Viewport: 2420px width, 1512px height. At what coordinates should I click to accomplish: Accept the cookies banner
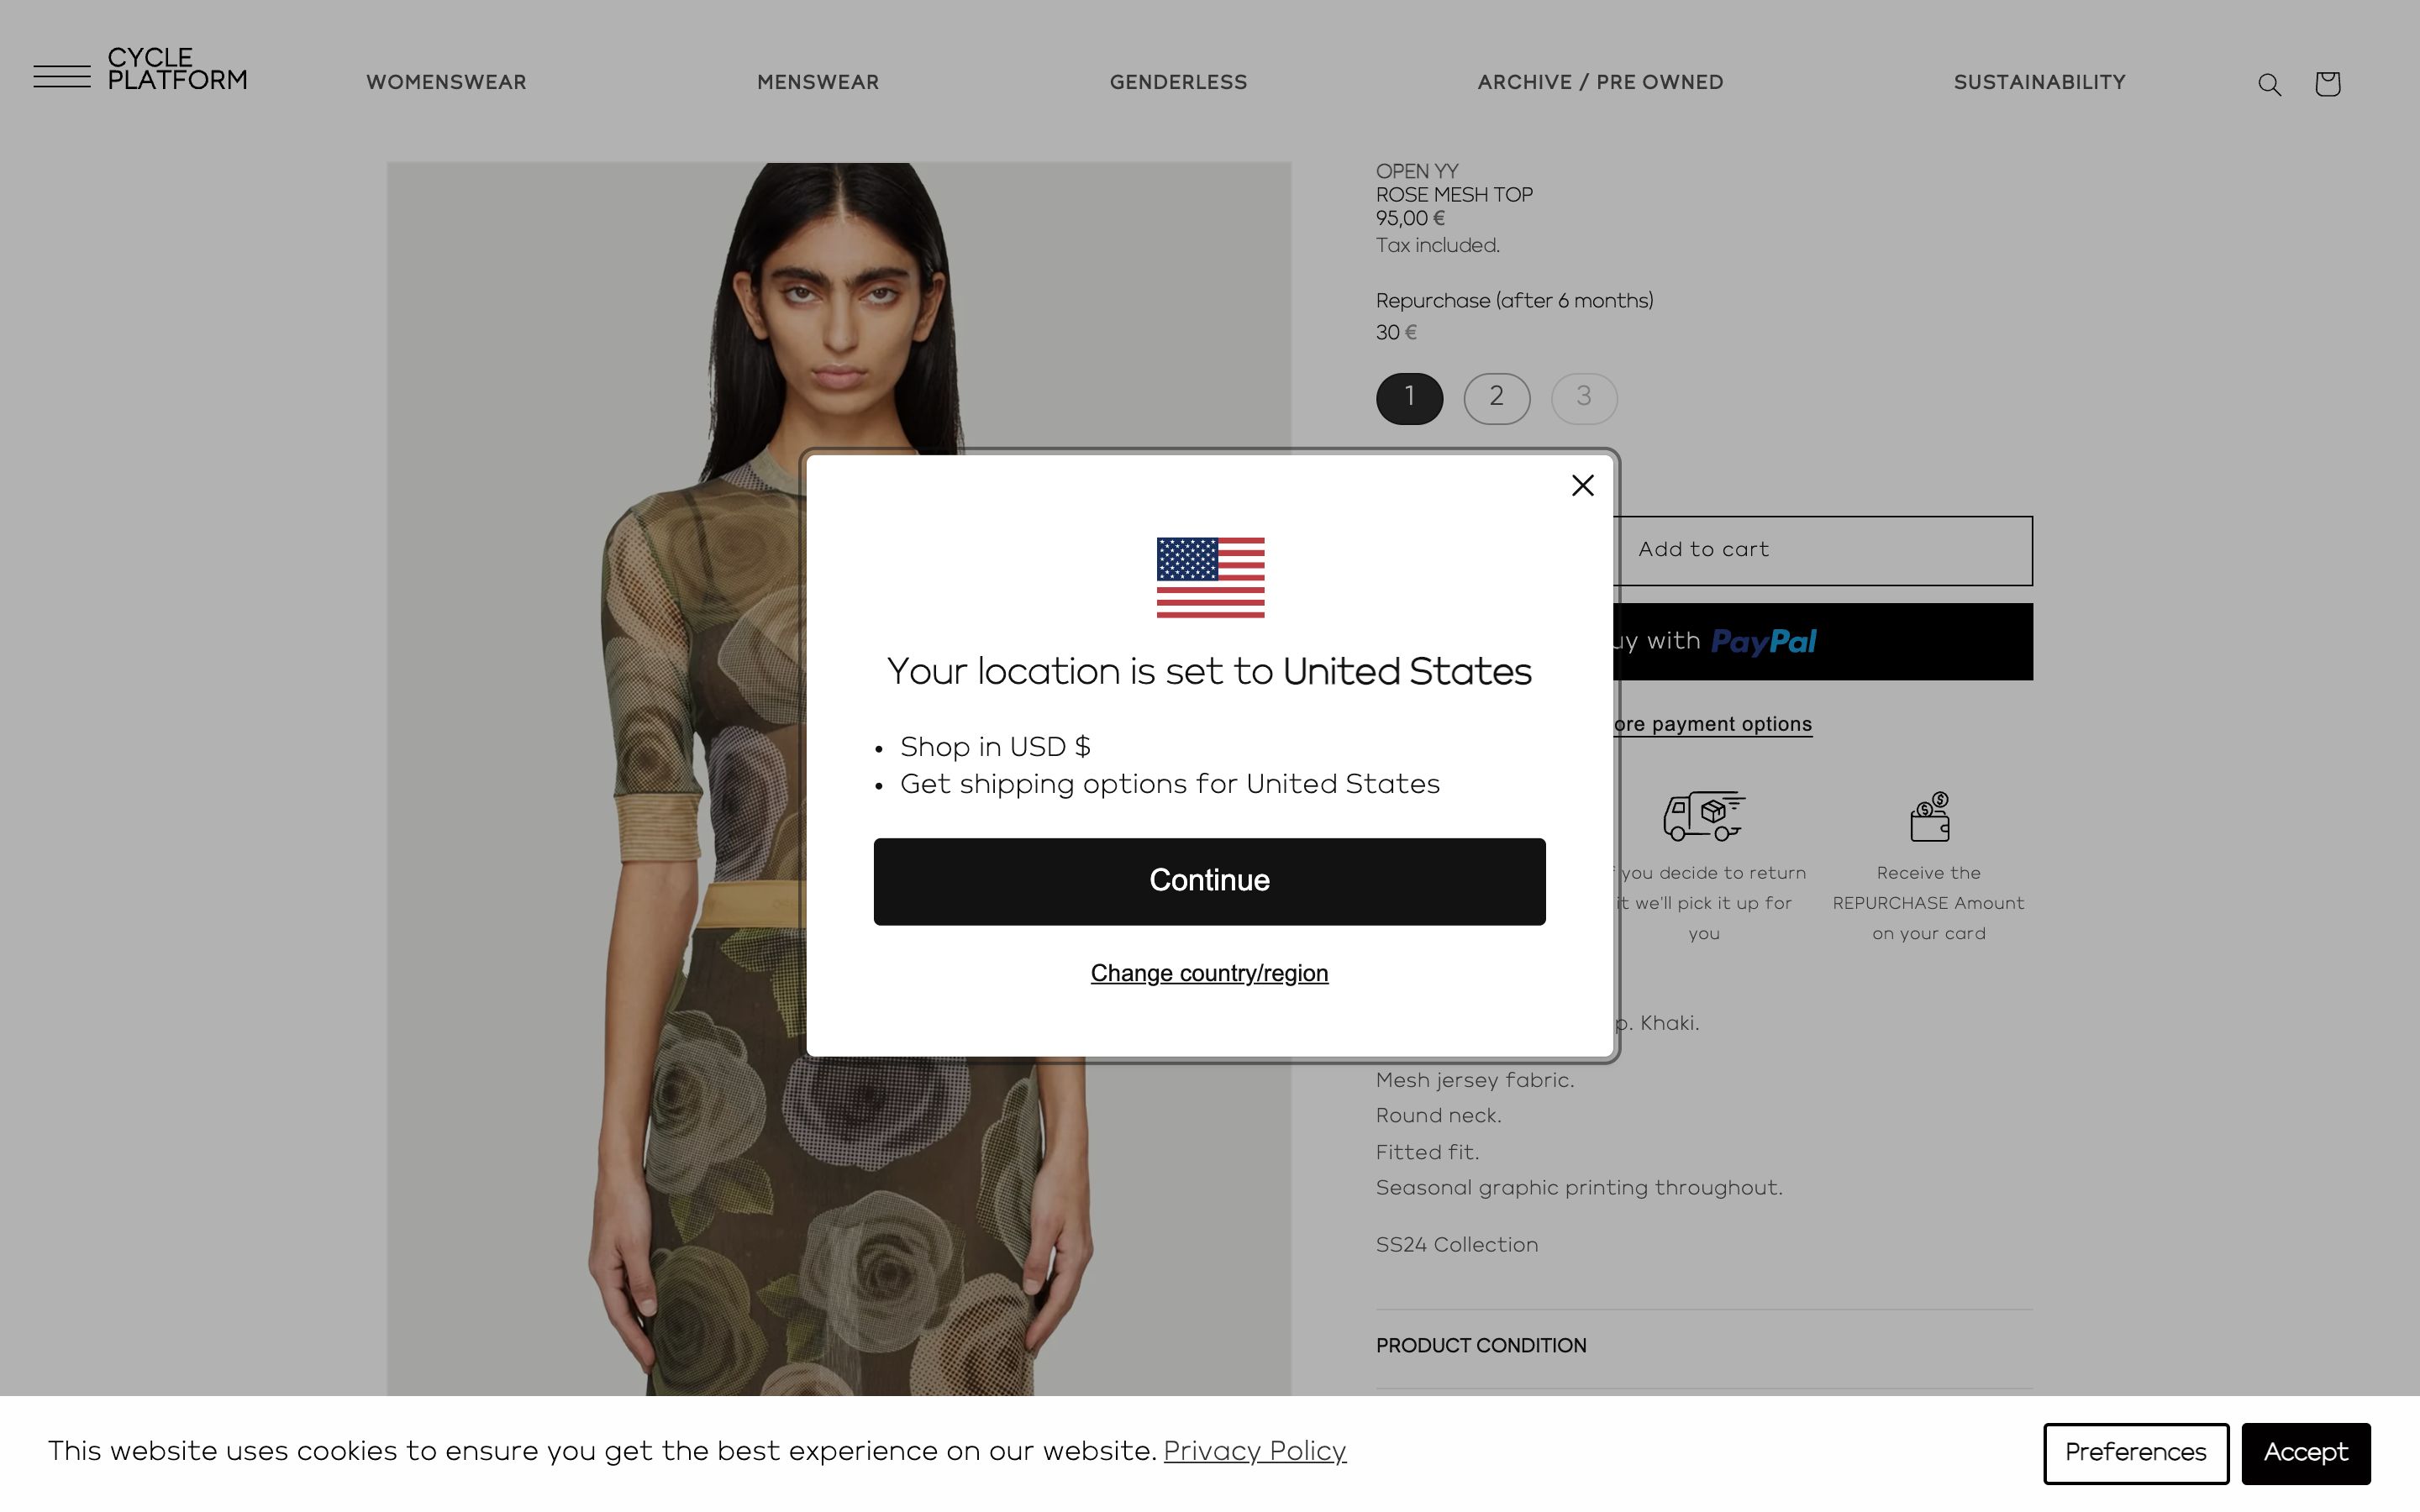pos(2305,1453)
